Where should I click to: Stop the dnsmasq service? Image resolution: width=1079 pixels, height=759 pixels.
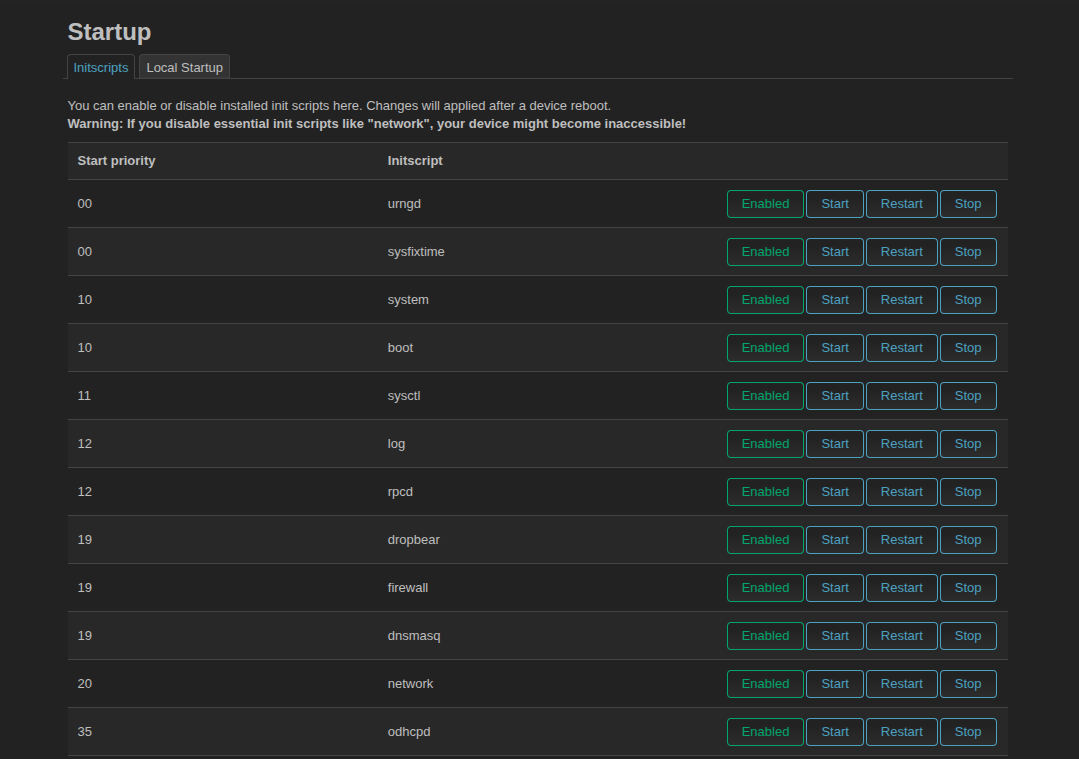(967, 636)
